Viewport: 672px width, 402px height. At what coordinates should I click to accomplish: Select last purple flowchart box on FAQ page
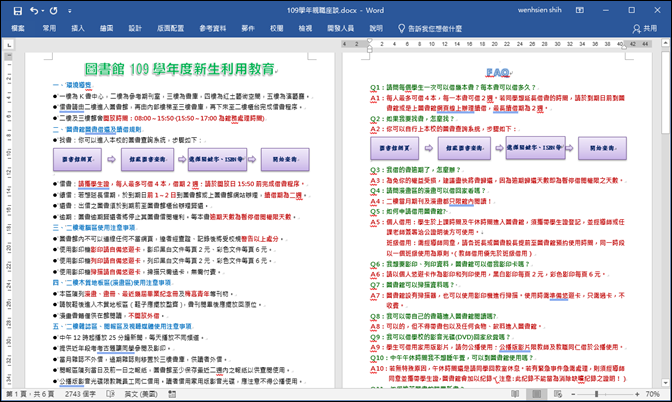(602, 148)
